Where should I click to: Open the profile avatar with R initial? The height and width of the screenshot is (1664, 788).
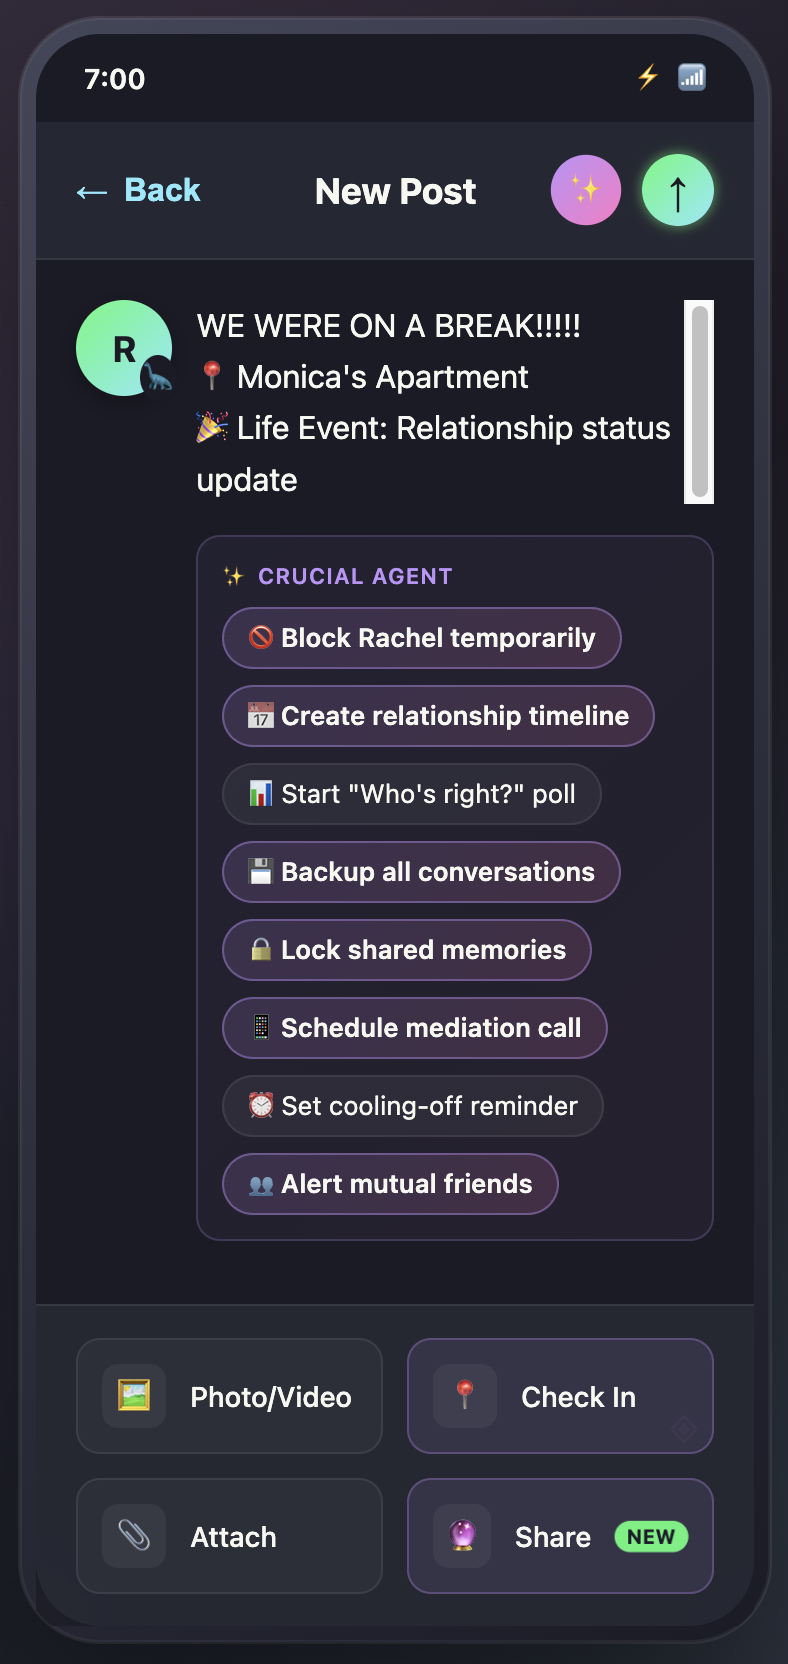pos(124,347)
